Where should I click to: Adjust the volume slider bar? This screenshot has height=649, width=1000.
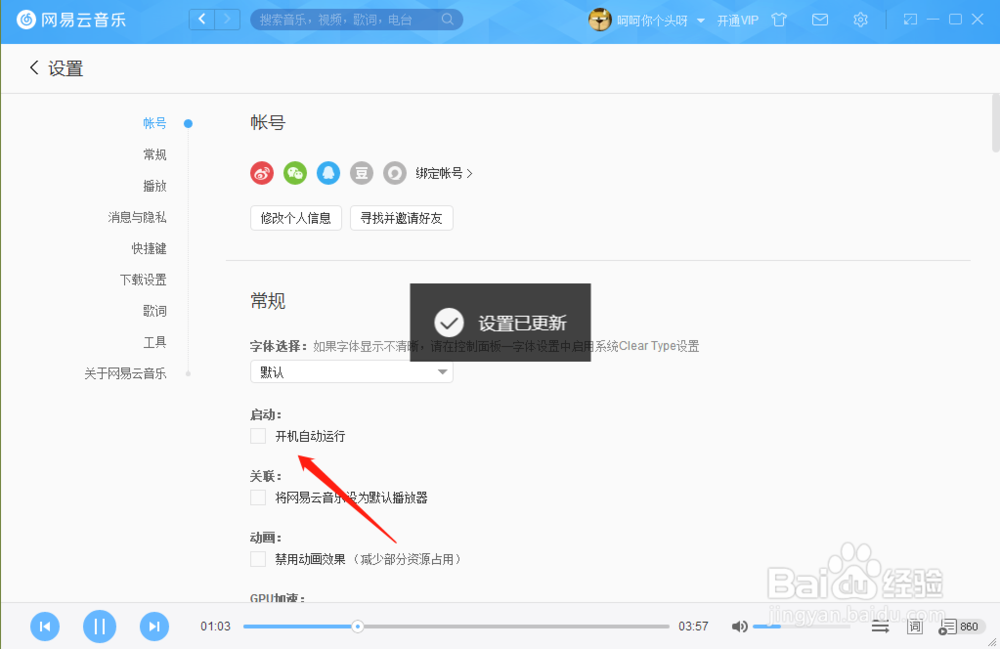(801, 626)
